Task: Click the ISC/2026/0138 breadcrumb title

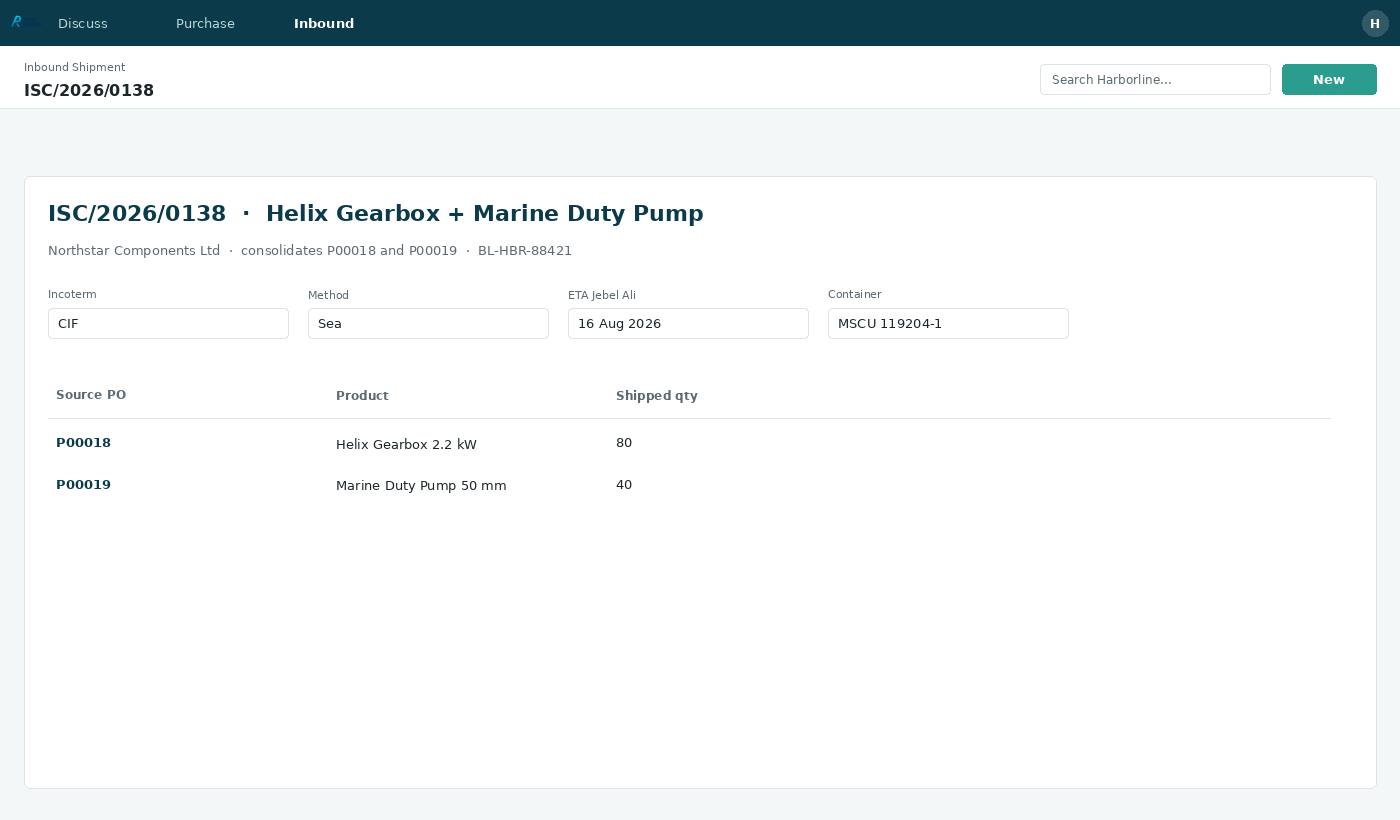Action: [x=89, y=90]
